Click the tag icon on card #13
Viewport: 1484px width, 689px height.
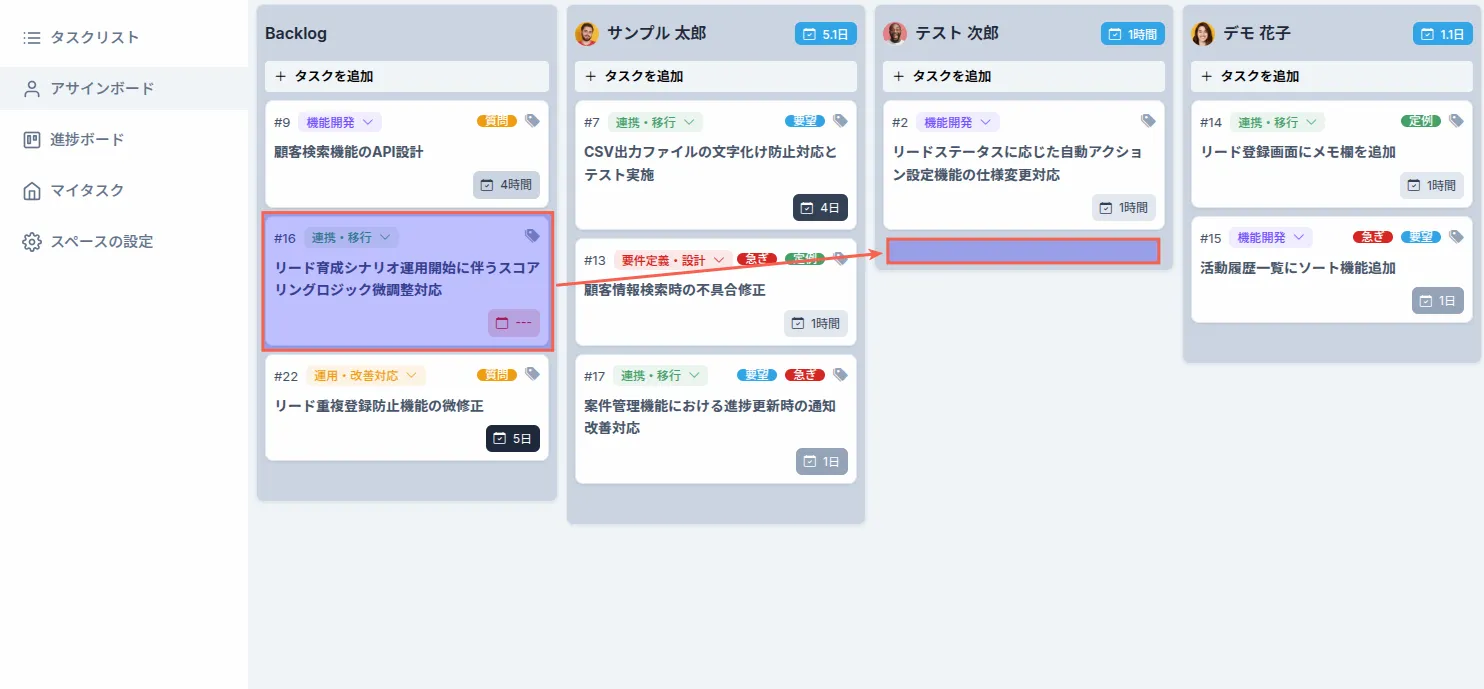838,258
